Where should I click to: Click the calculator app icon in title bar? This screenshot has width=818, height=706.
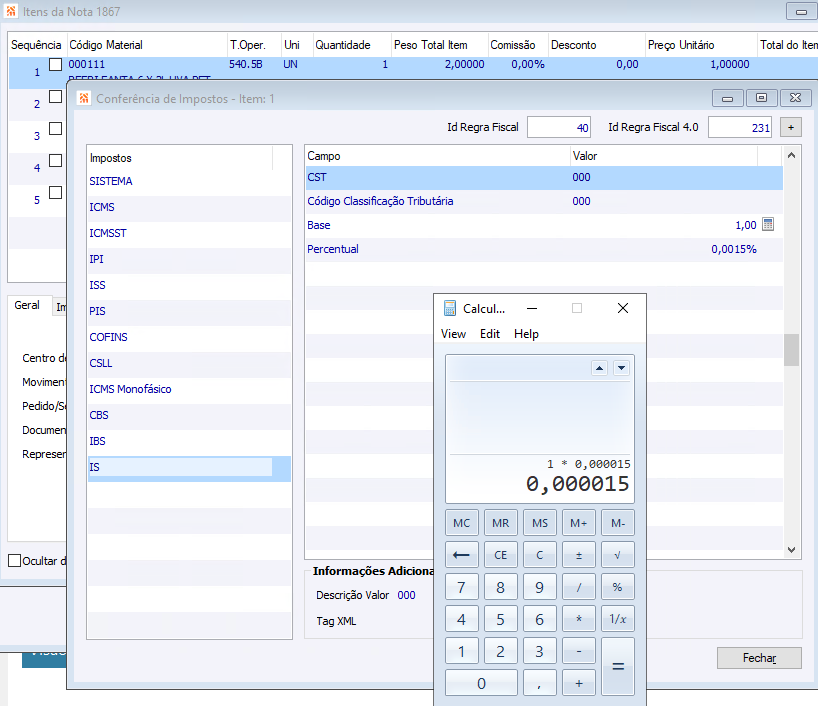coord(449,308)
